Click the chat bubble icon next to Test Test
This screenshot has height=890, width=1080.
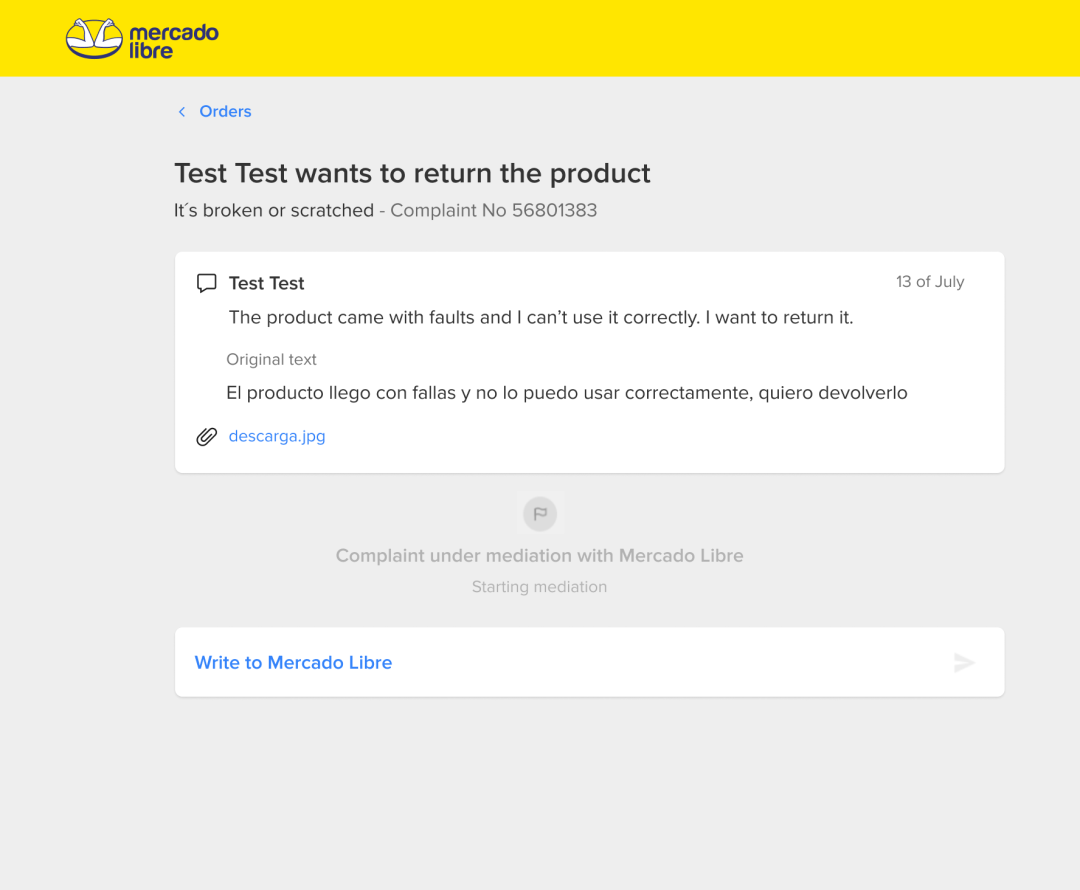207,283
